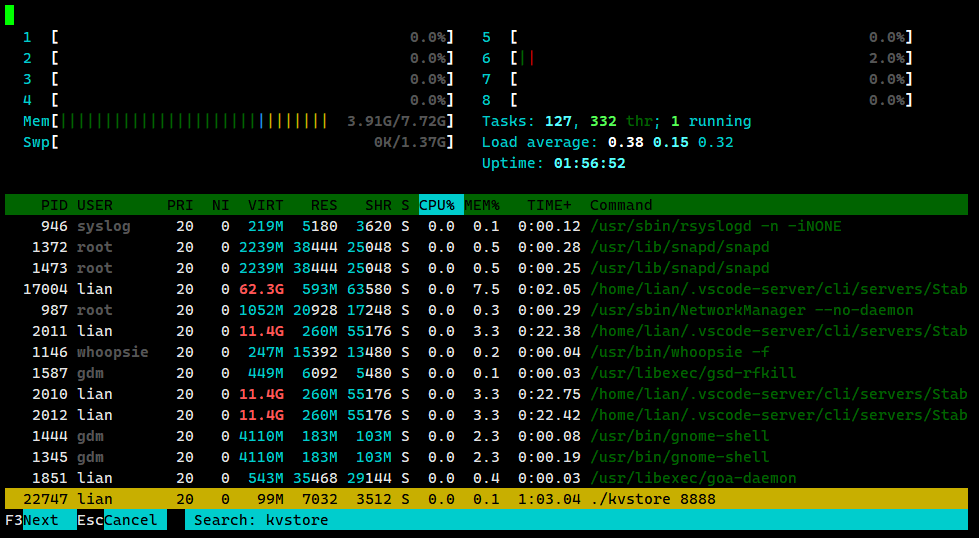Sort by the CPU% column header
This screenshot has height=538, width=979.
[x=436, y=205]
